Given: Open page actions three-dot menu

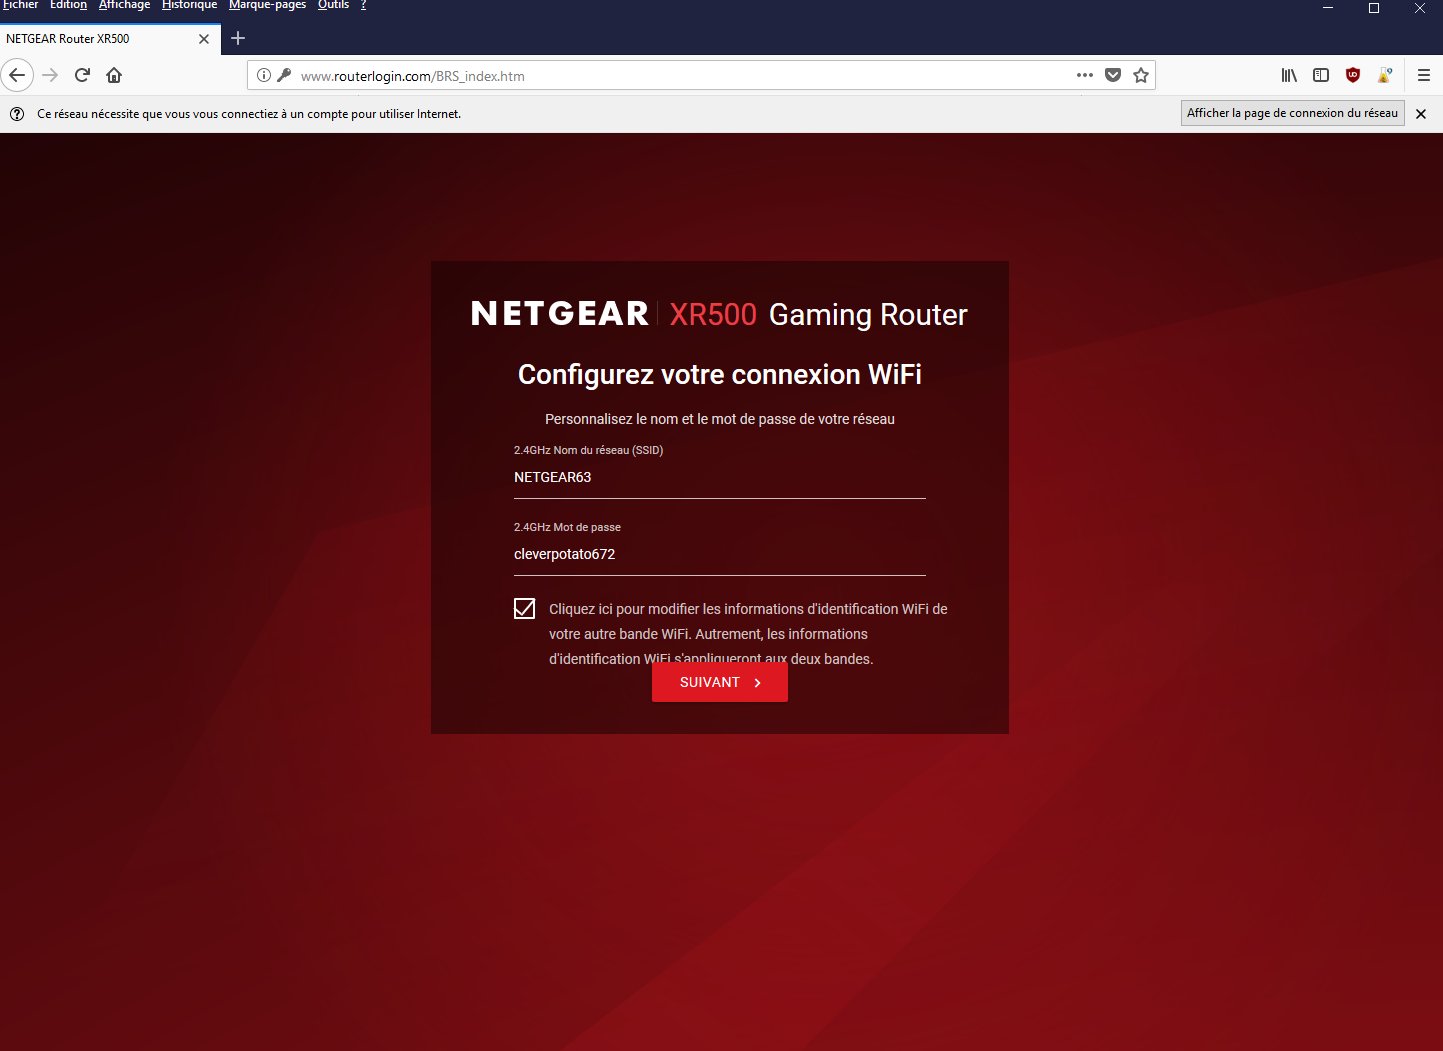Looking at the screenshot, I should coord(1085,75).
